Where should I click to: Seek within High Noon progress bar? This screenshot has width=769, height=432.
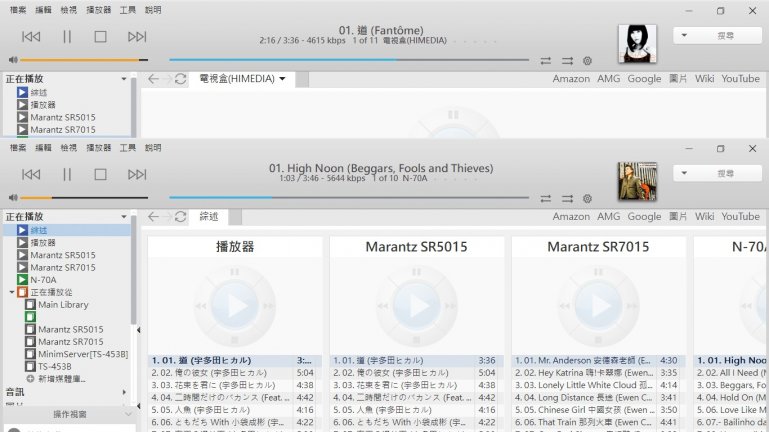[349, 198]
